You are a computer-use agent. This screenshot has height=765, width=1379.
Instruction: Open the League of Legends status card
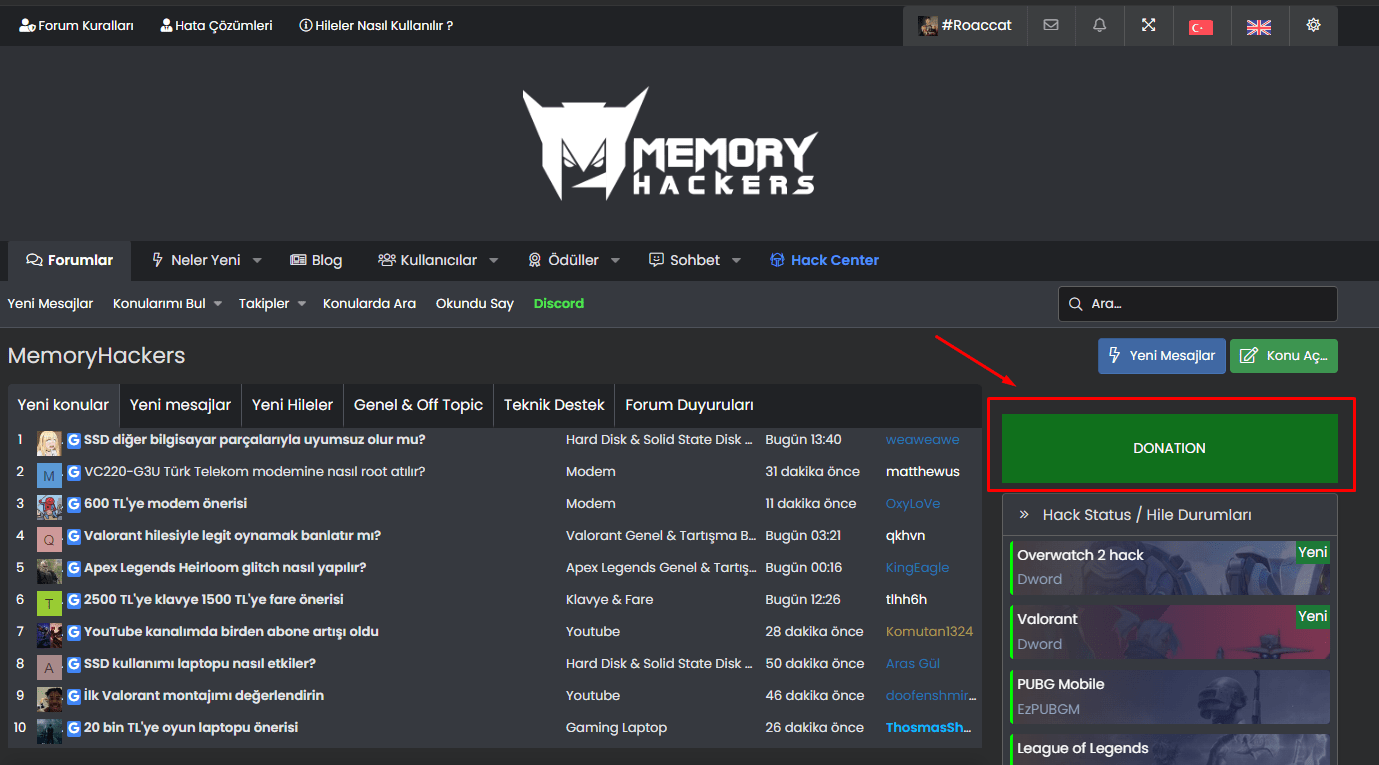1170,749
